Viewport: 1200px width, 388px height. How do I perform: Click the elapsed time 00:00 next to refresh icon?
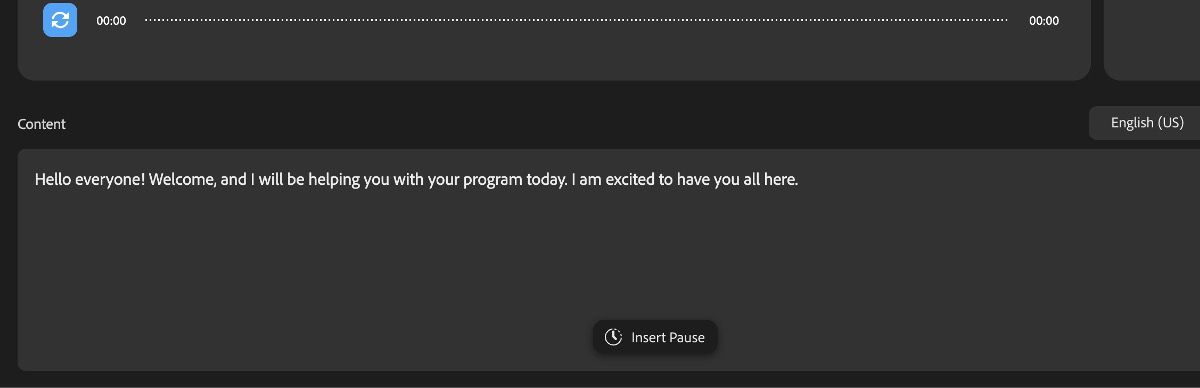111,21
